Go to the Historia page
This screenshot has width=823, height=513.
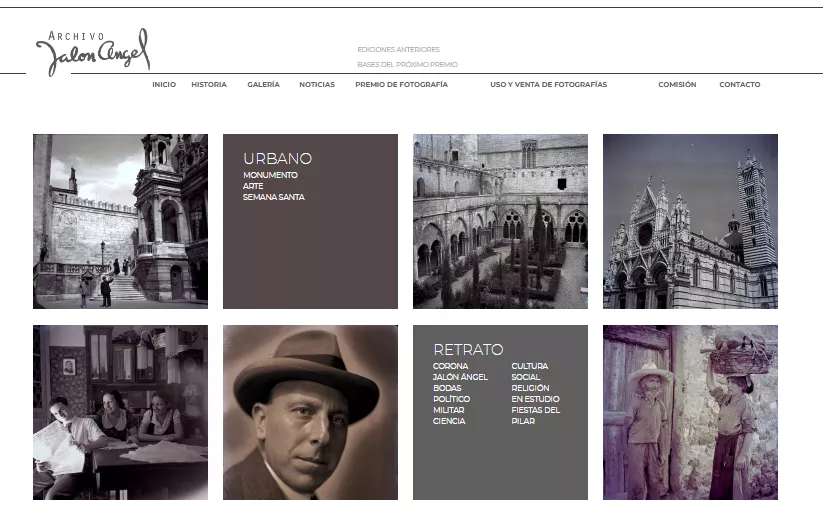[209, 85]
